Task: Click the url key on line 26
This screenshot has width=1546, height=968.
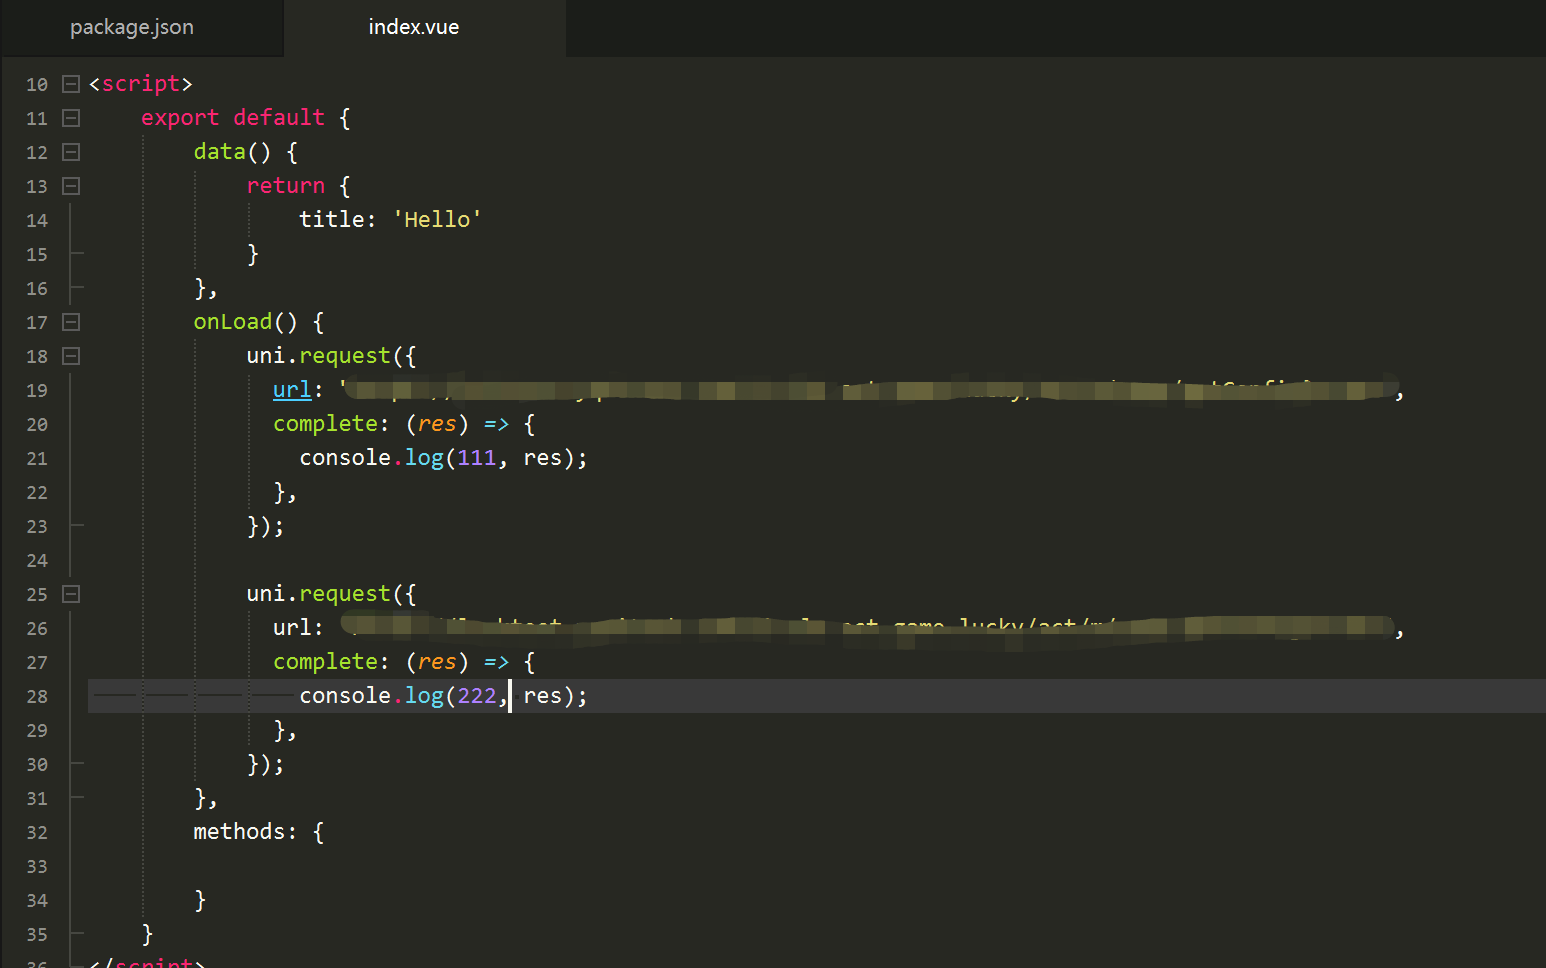Action: click(x=292, y=628)
